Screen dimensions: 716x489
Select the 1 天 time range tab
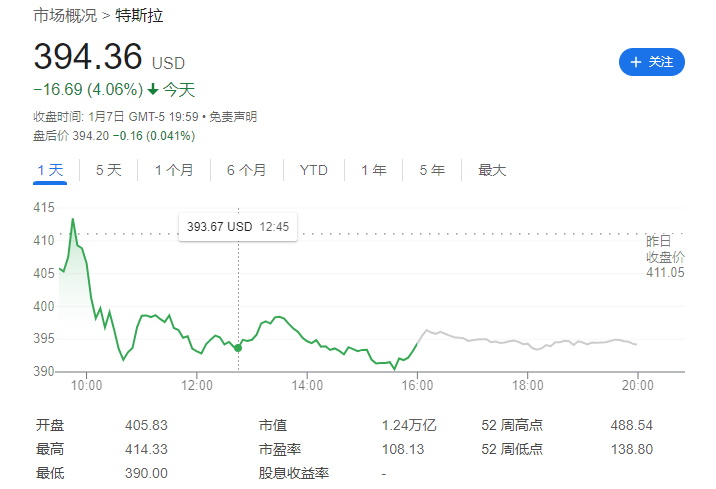(50, 170)
